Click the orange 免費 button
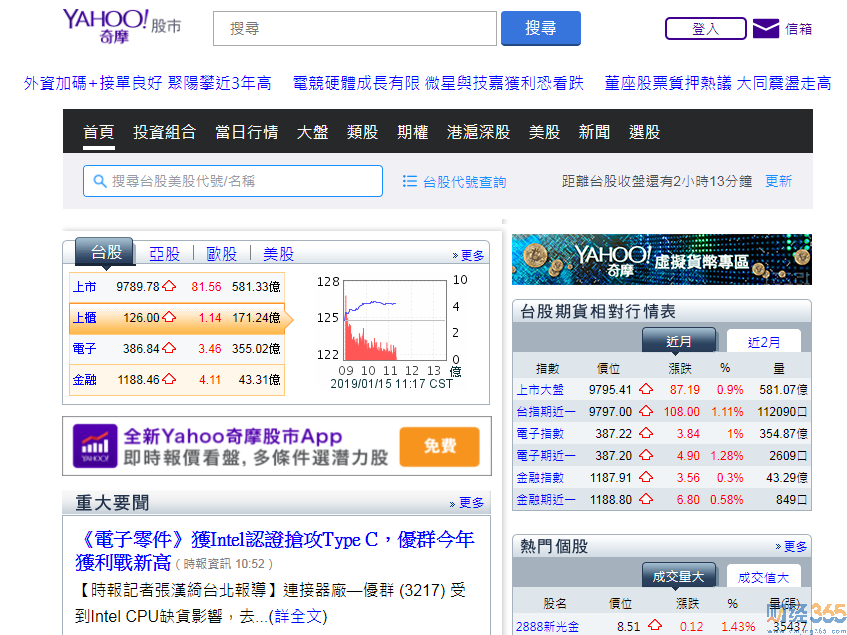The height and width of the screenshot is (635, 847). 440,447
